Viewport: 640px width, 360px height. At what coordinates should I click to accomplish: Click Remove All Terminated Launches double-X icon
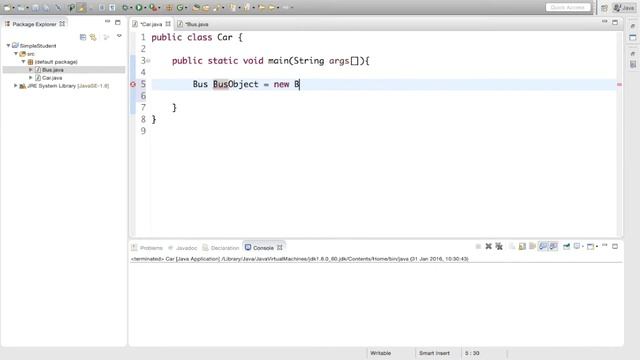499,246
